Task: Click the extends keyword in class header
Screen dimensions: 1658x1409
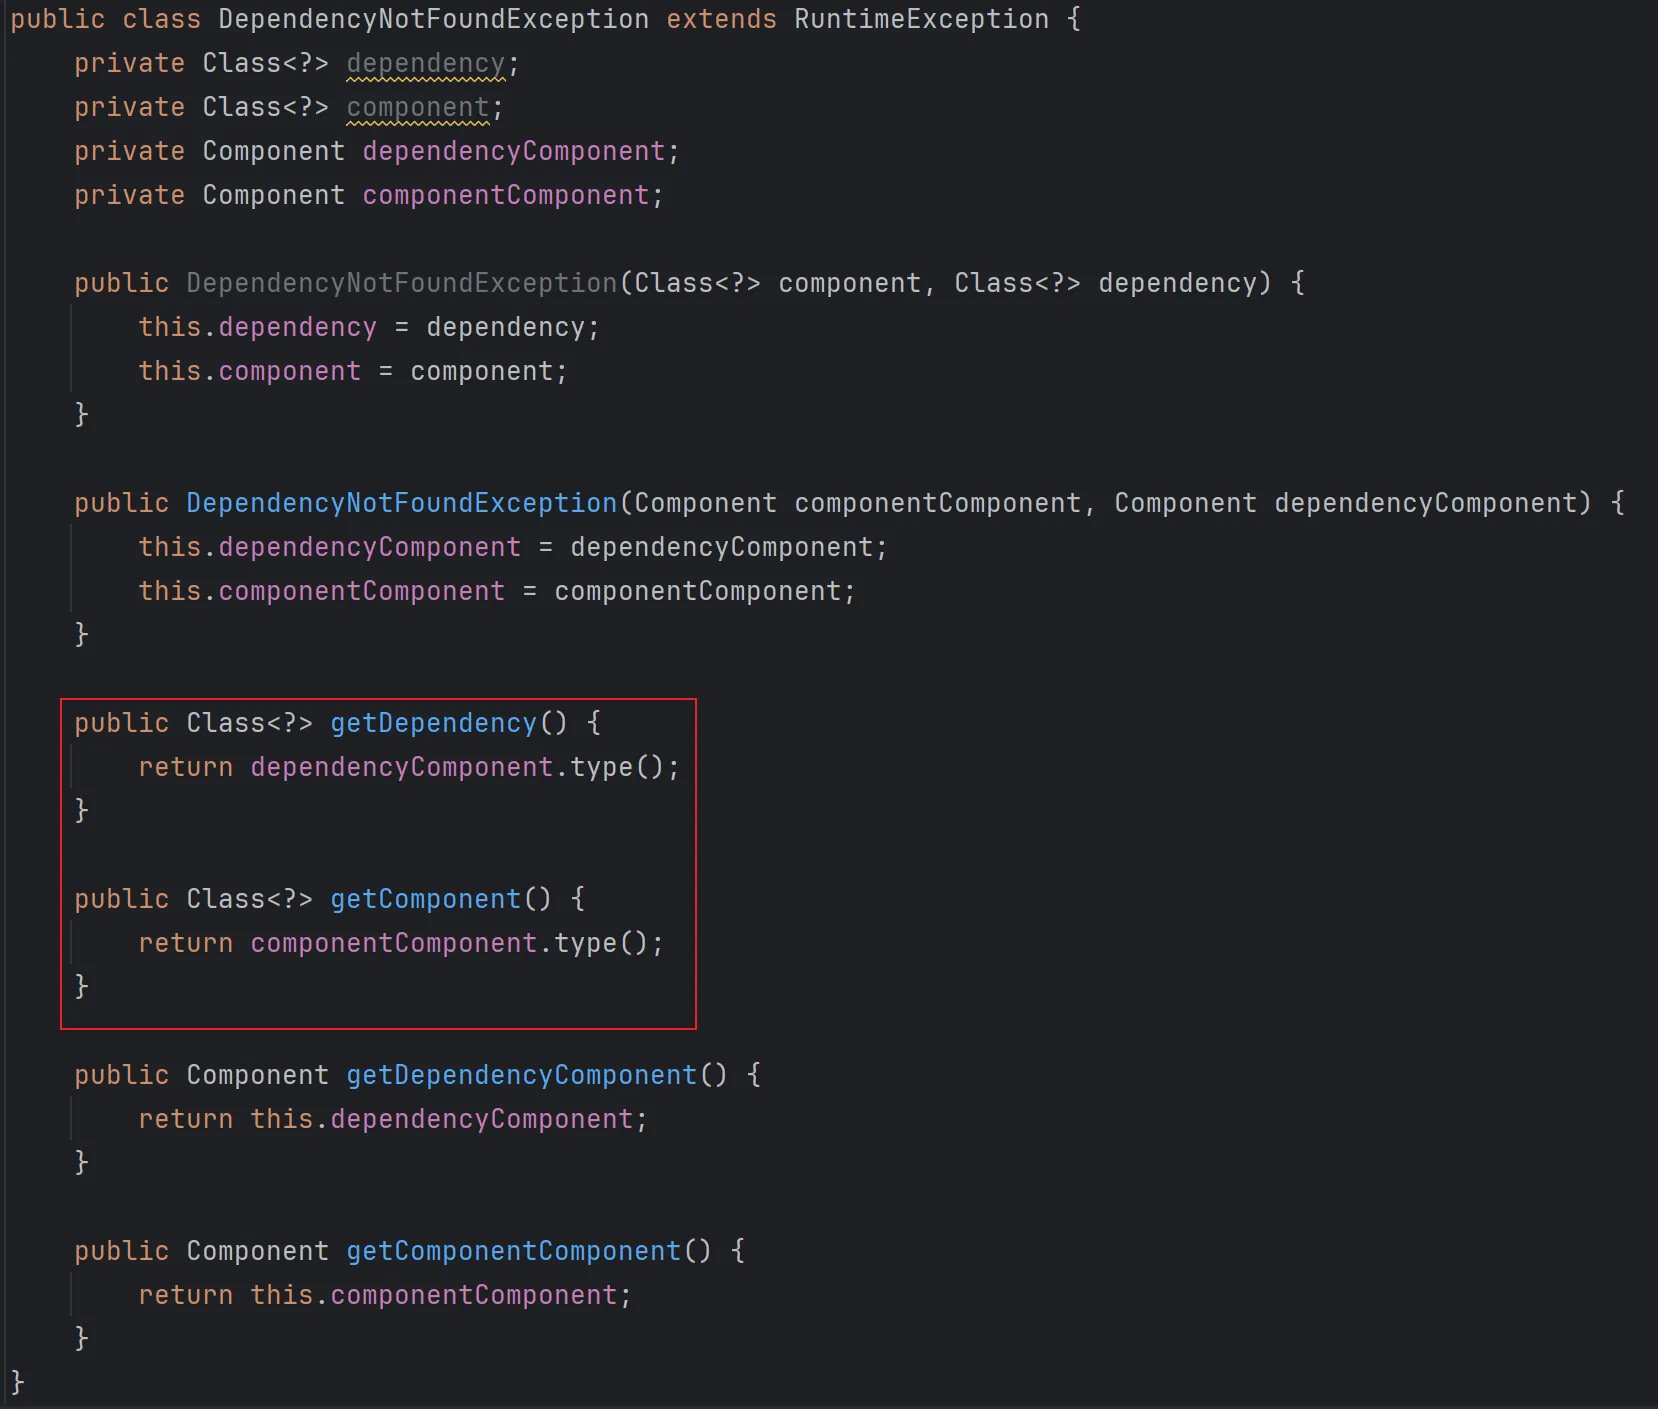Action: [x=721, y=19]
